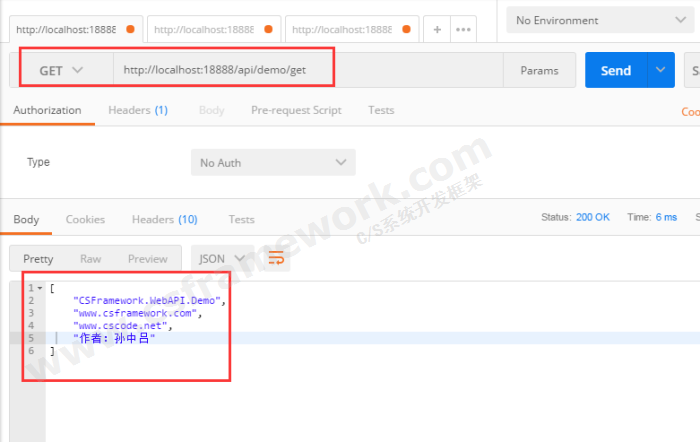Switch response view to Raw

(91, 259)
